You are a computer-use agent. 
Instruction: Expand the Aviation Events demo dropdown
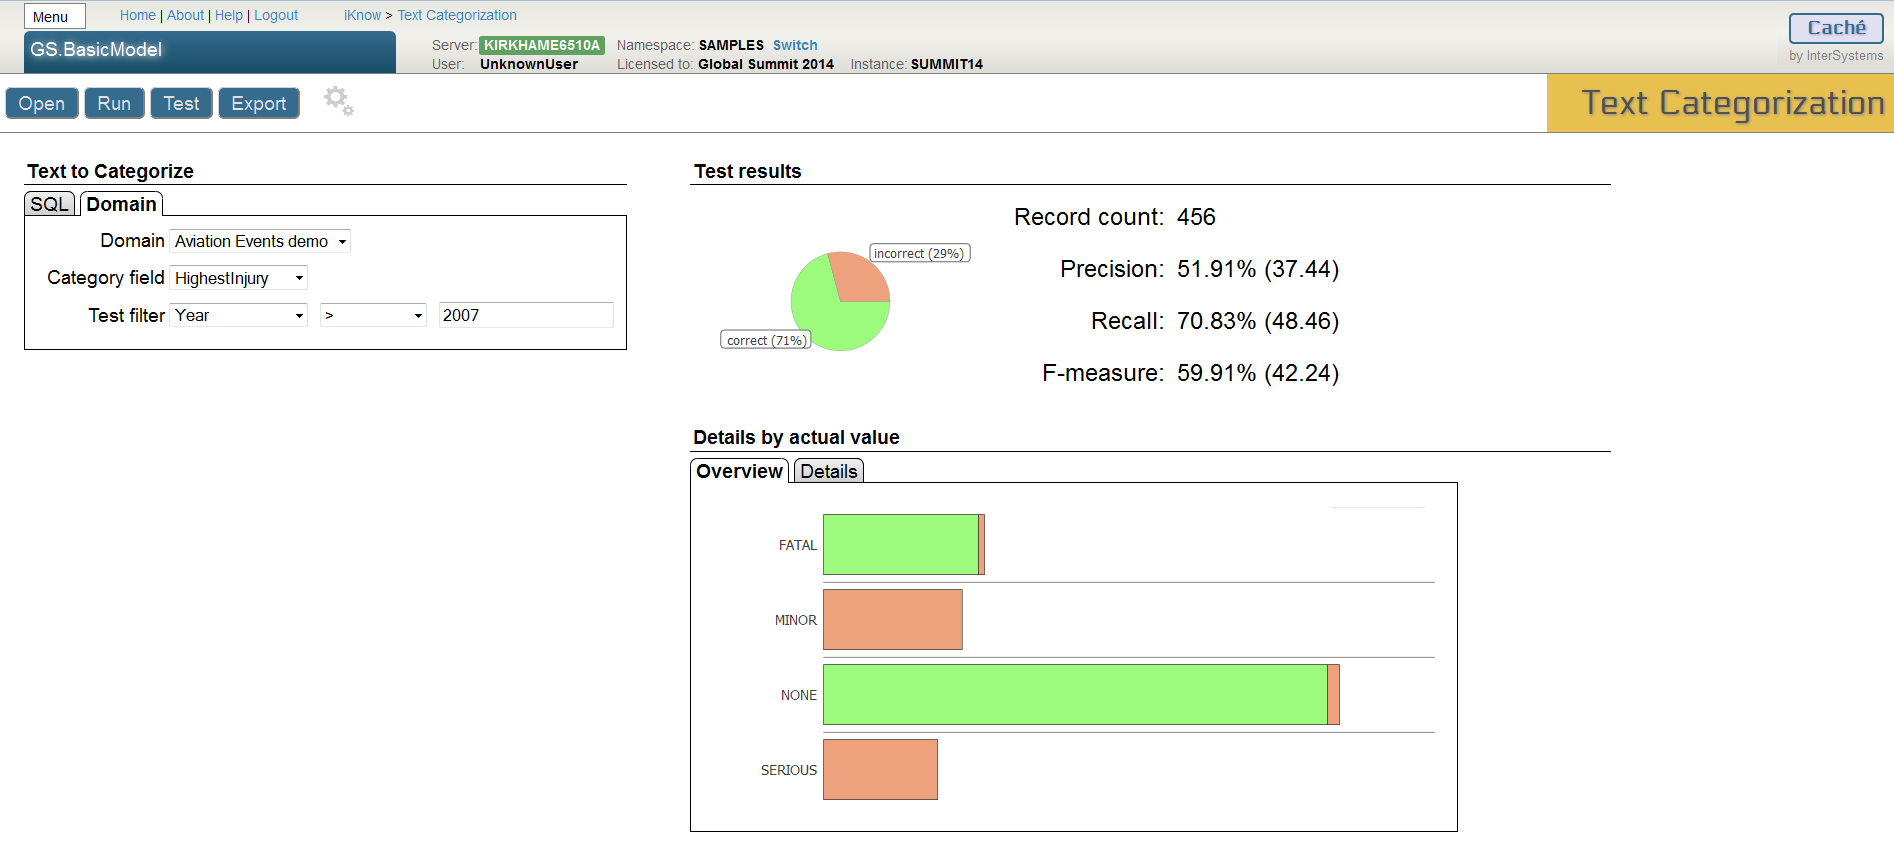[260, 241]
